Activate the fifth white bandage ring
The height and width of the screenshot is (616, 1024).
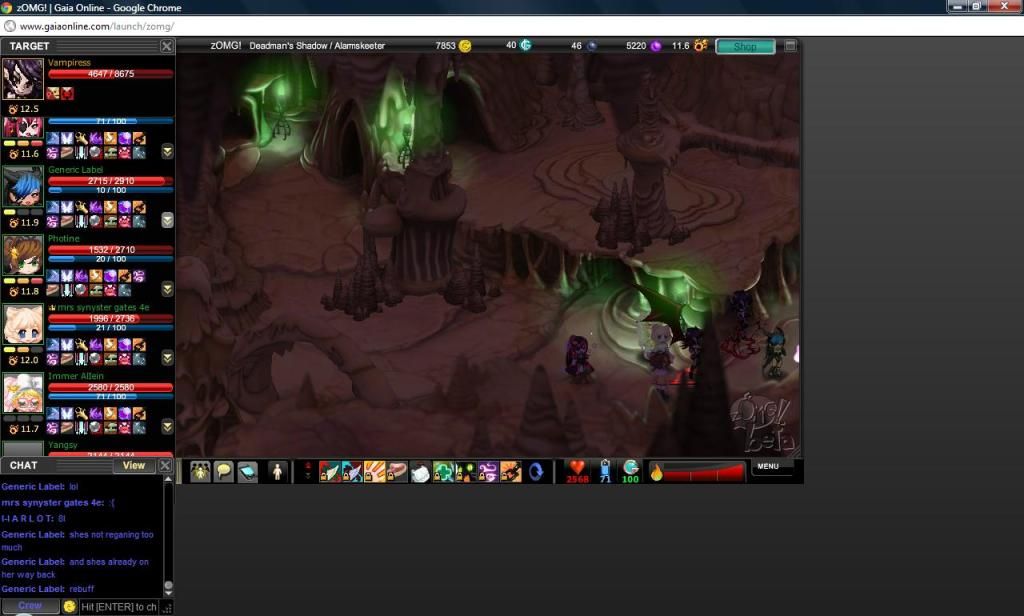pos(420,472)
